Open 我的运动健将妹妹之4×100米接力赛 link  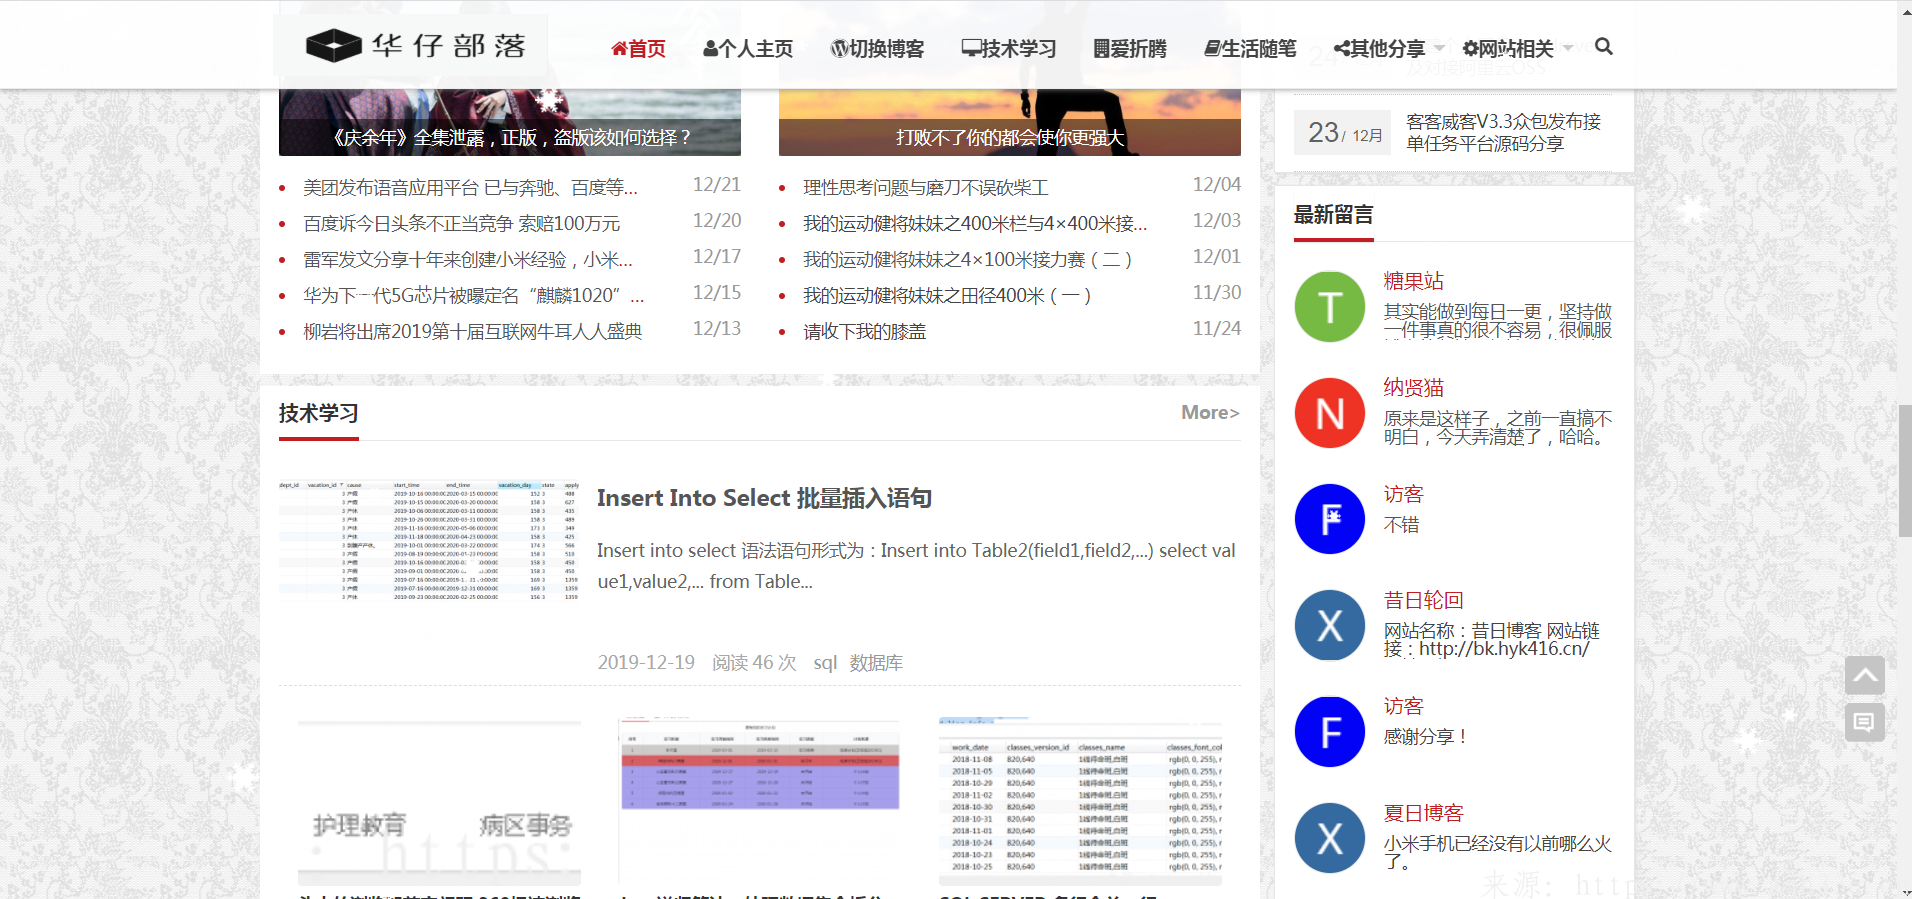click(968, 260)
